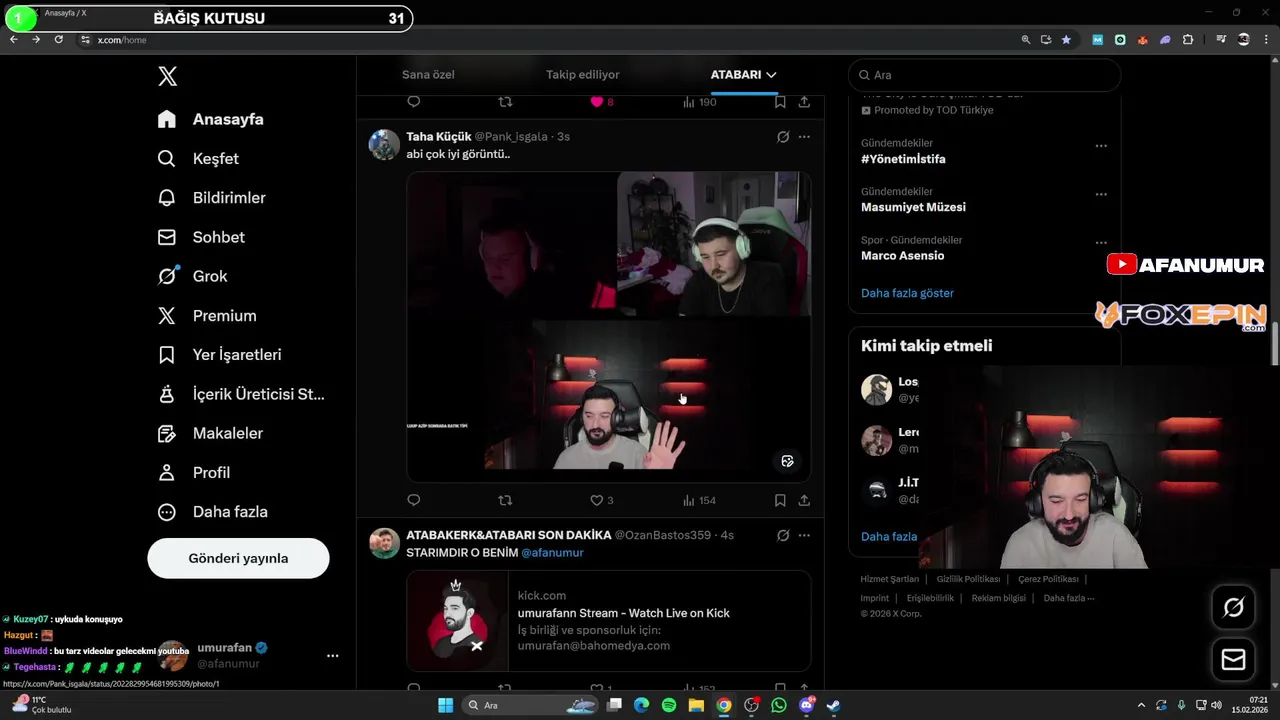The image size is (1280, 720).
Task: Open Yer İşaretleri in the sidebar
Action: coord(219,355)
